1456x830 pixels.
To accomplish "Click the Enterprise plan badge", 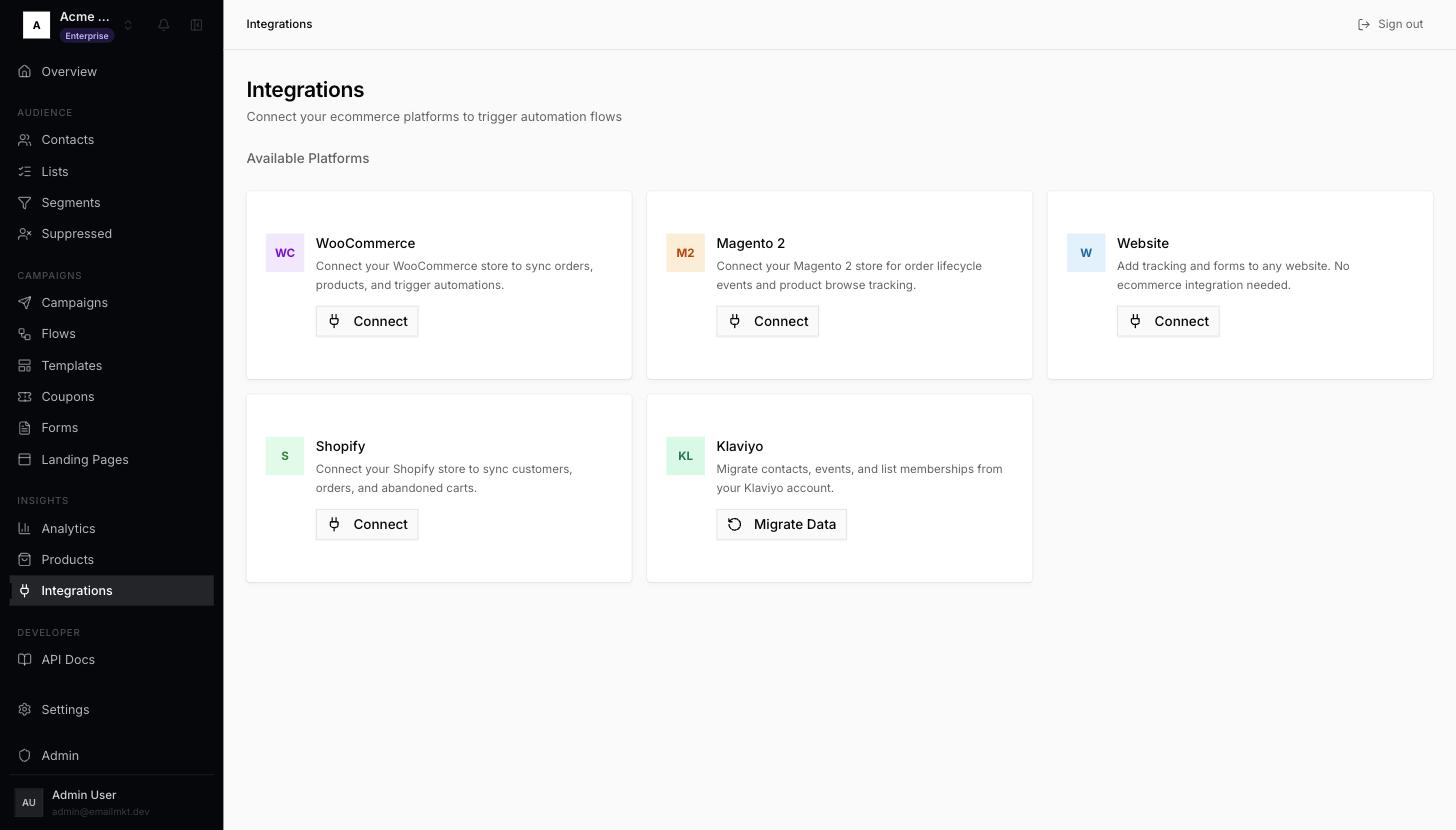I will (86, 36).
